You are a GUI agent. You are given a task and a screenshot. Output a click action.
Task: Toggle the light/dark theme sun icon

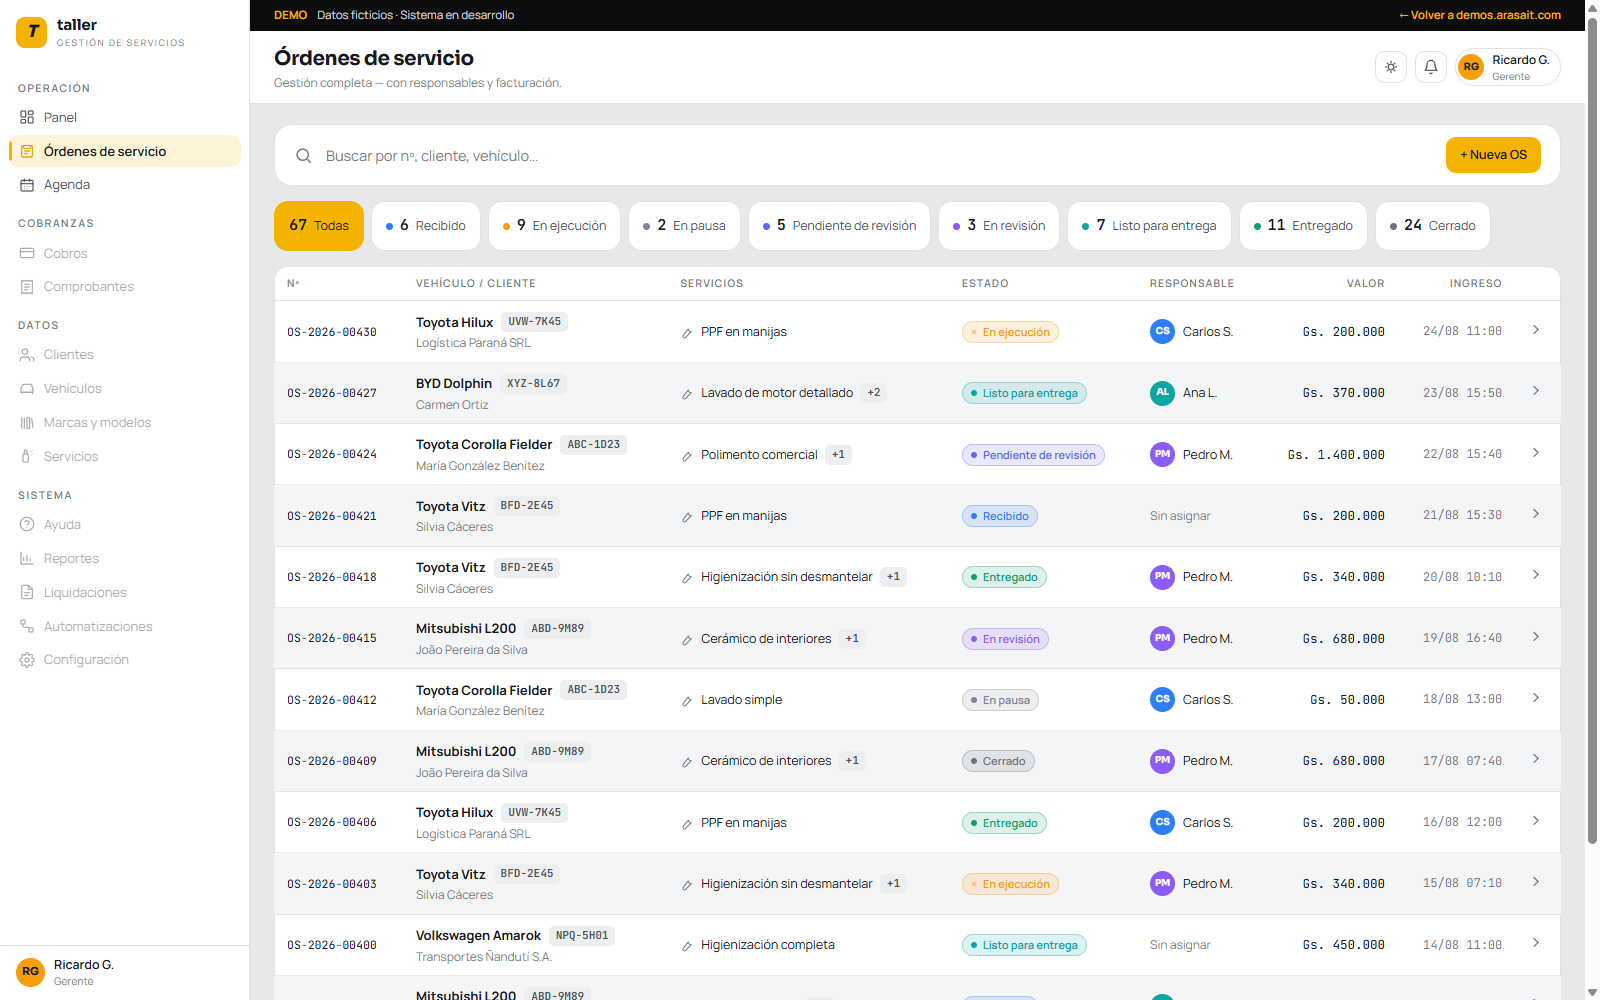pyautogui.click(x=1391, y=67)
